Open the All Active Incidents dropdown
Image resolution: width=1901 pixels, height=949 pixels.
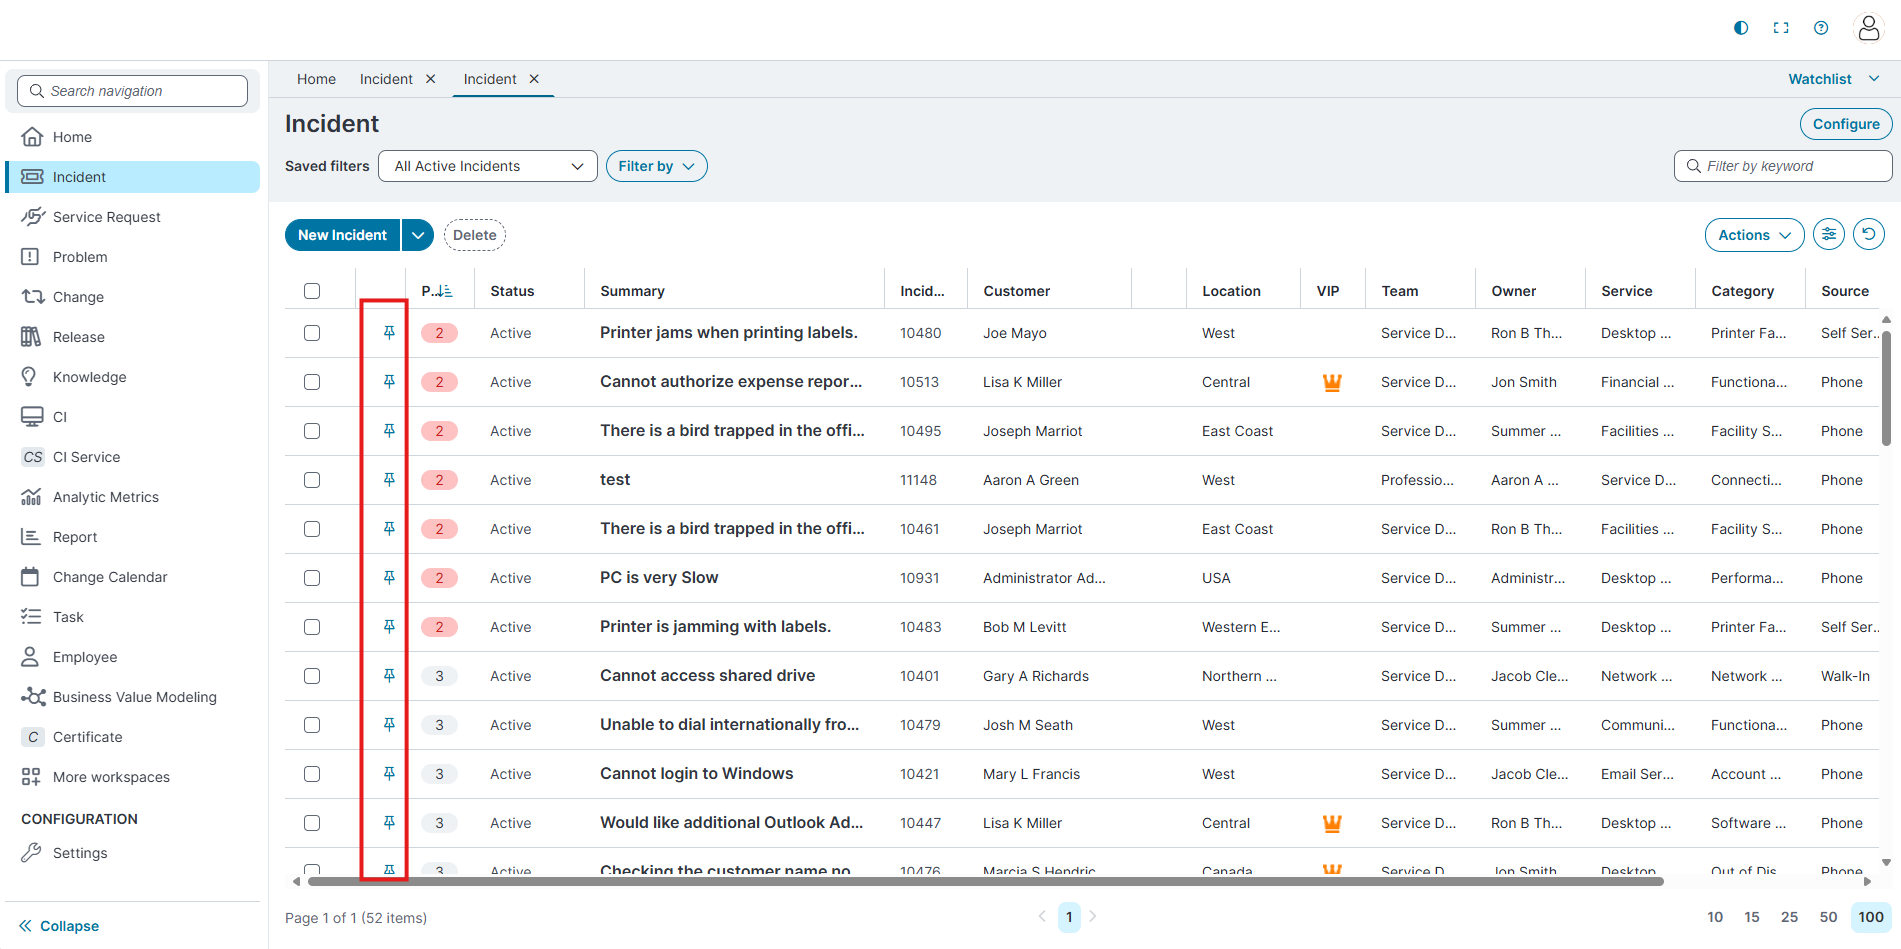[487, 166]
